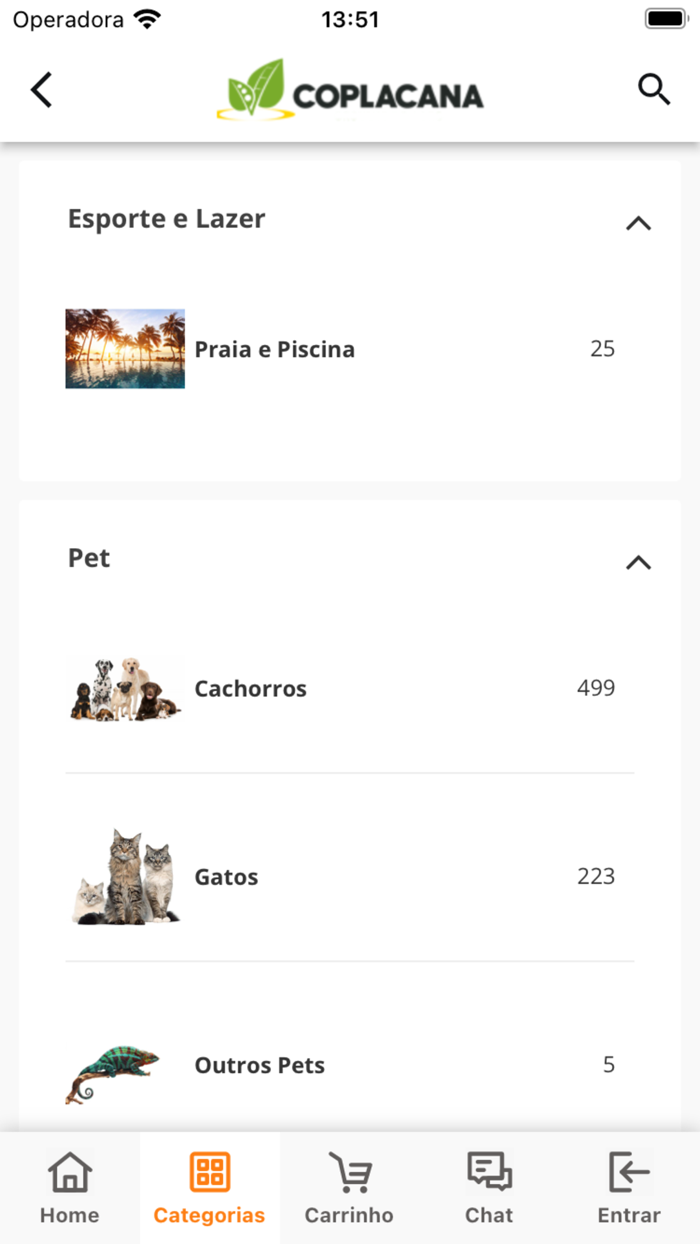Collapse the Pet category chevron
Viewport: 700px width, 1244px height.
click(x=638, y=562)
